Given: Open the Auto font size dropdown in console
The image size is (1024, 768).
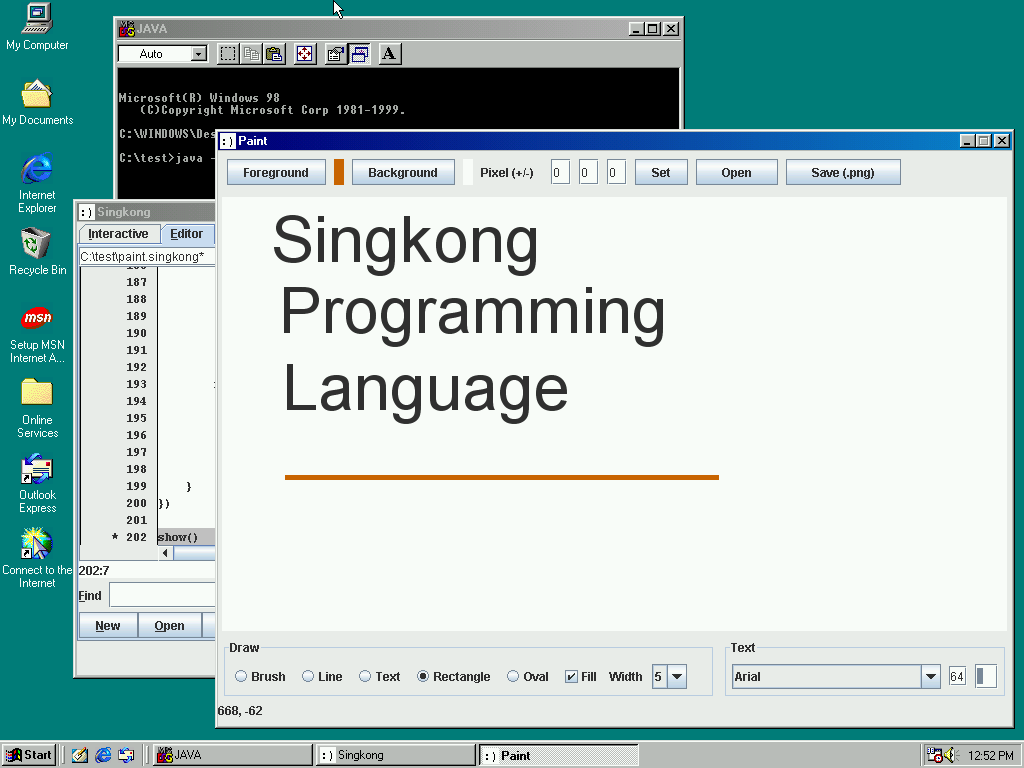Looking at the screenshot, I should [x=198, y=54].
